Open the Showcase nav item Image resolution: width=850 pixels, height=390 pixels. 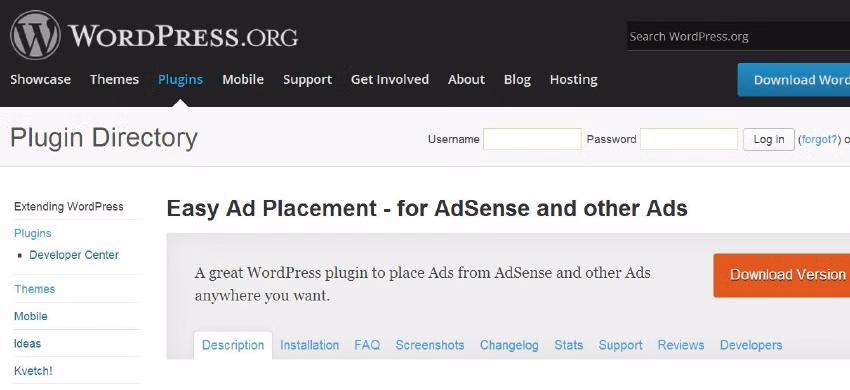pos(41,79)
